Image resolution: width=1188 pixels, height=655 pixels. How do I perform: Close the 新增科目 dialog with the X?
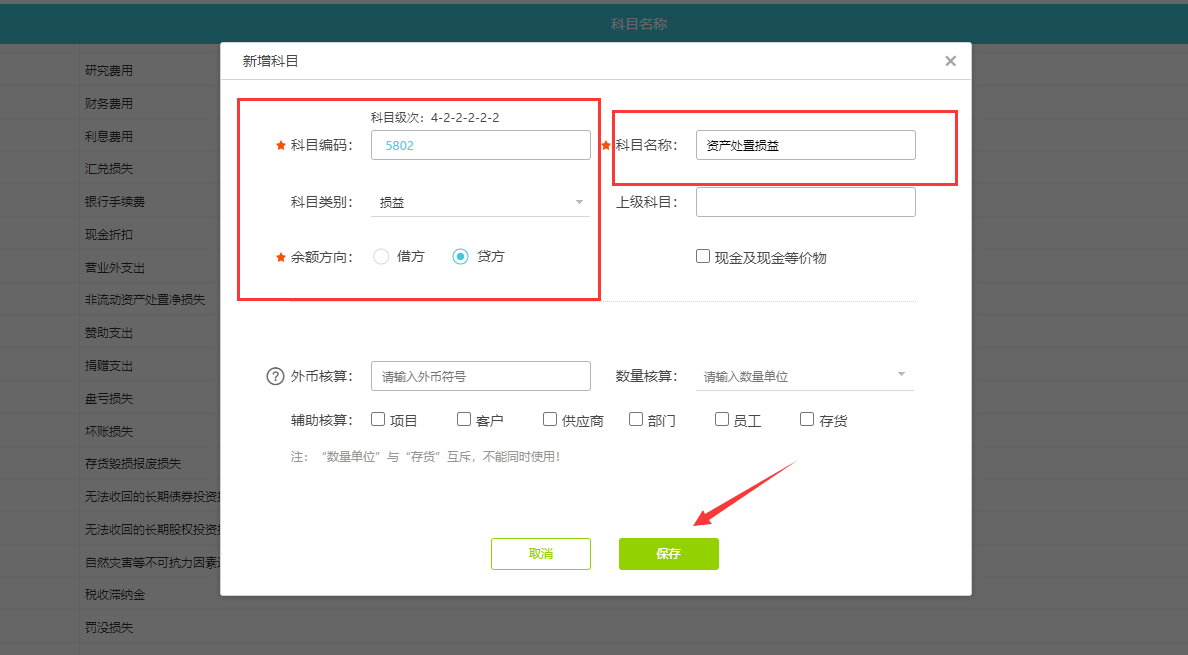click(950, 61)
